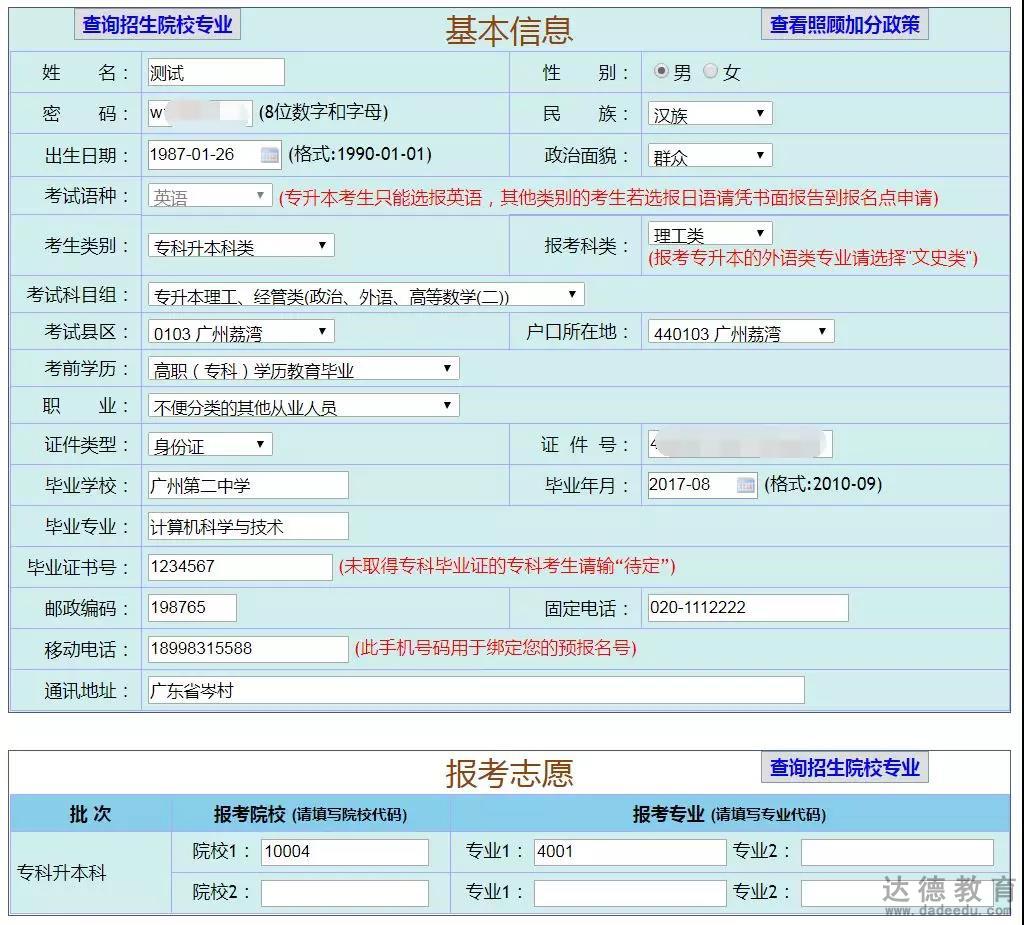Click the 院校1 field showing 10004
1024x925 pixels.
click(345, 852)
